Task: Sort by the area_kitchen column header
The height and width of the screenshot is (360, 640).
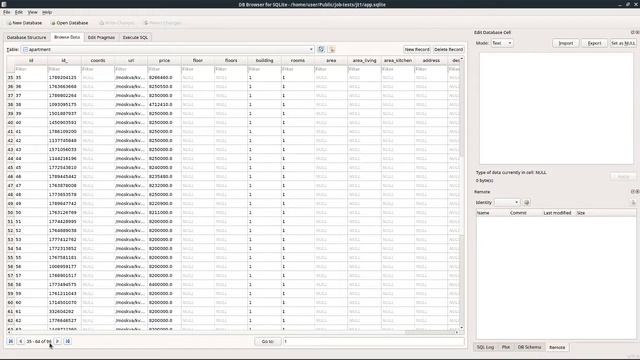Action: coord(398,60)
